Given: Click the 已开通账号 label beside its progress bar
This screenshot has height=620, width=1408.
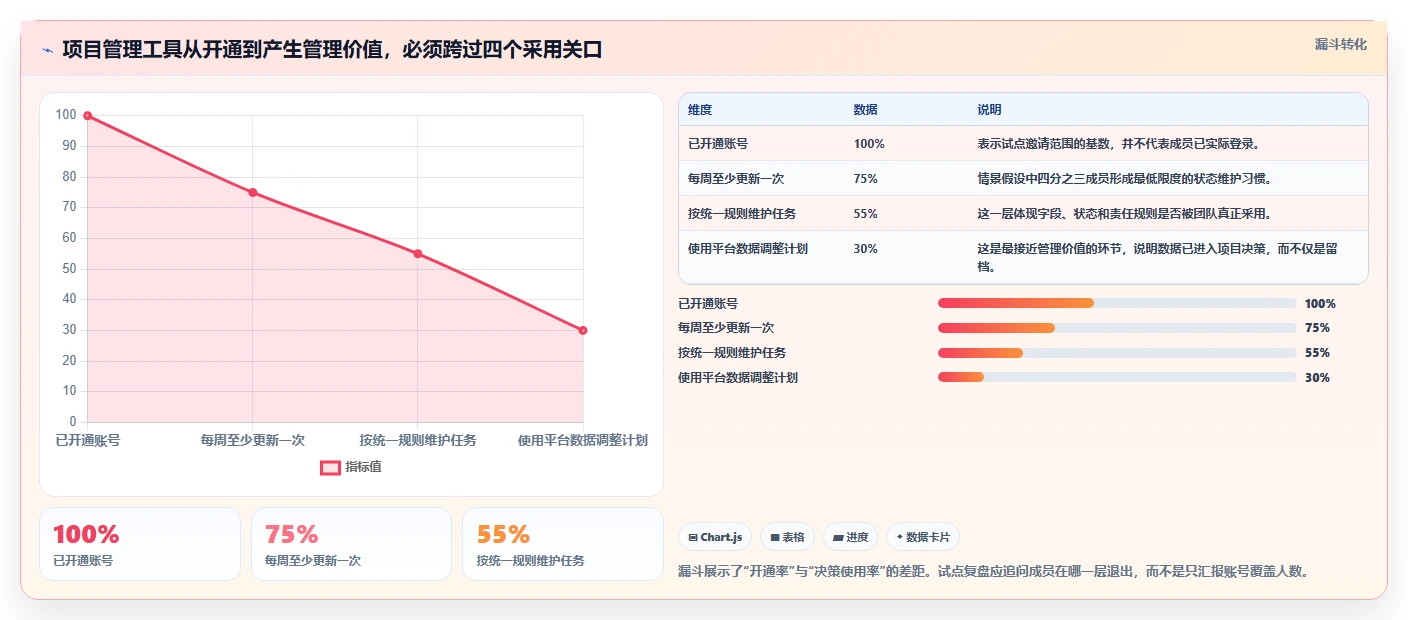Looking at the screenshot, I should click(708, 303).
